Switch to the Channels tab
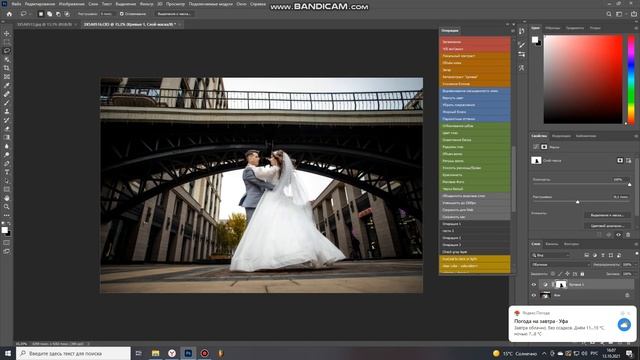Viewport: 640px width, 360px height. pos(552,244)
